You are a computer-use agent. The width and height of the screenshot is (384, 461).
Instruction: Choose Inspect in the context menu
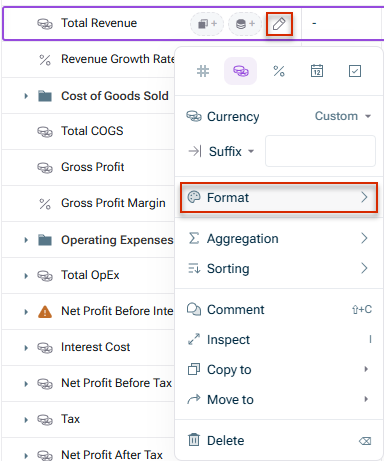point(279,340)
